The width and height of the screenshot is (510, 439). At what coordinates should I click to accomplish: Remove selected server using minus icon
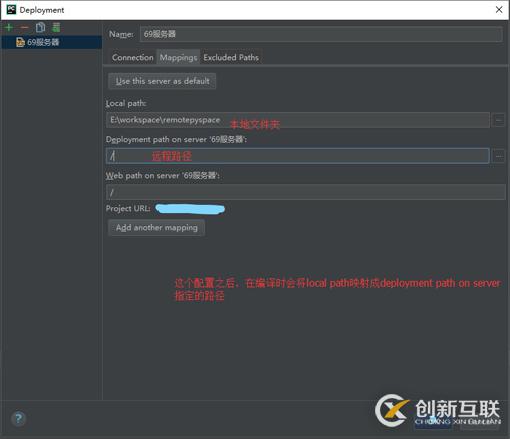[24, 27]
